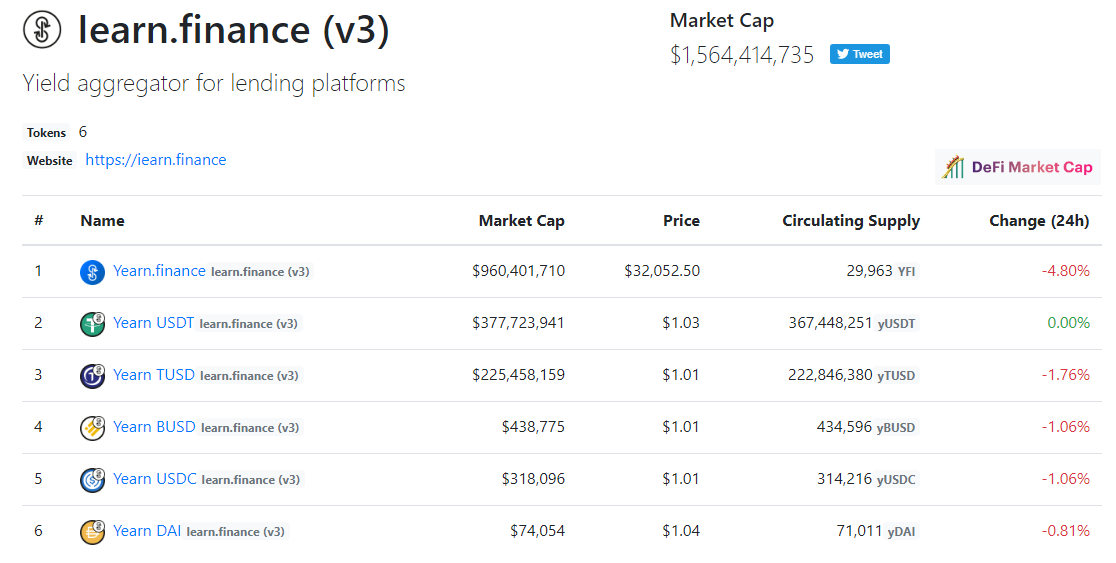Select the -4.80% change value
The height and width of the screenshot is (563, 1116).
[1065, 271]
